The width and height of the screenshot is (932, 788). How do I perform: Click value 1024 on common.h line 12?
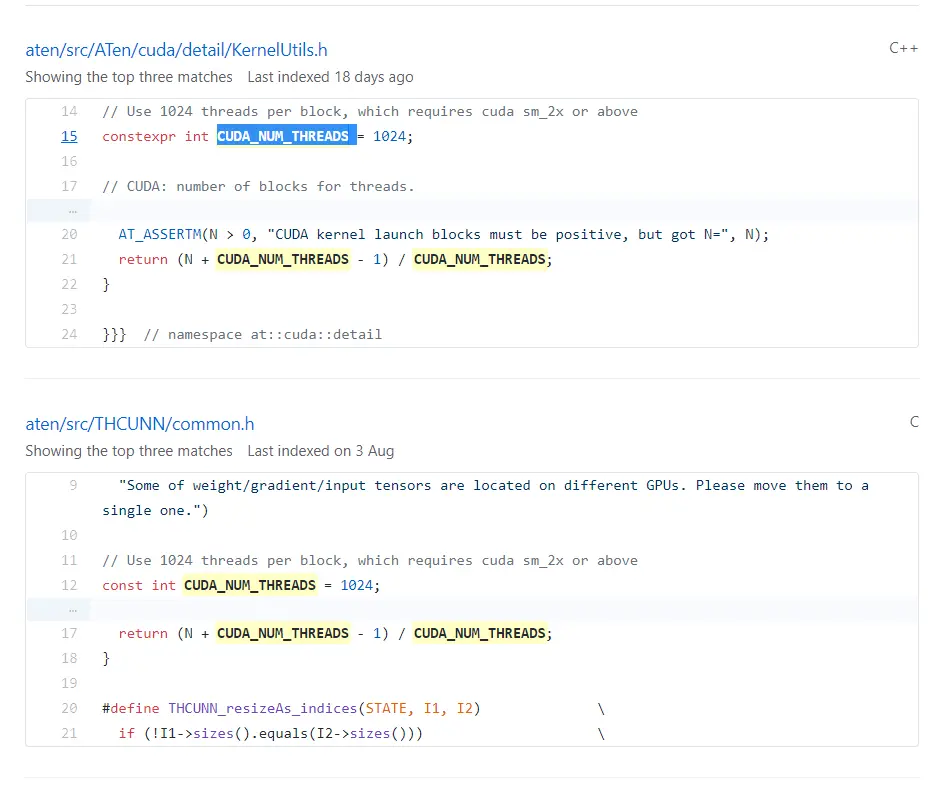[x=357, y=585]
